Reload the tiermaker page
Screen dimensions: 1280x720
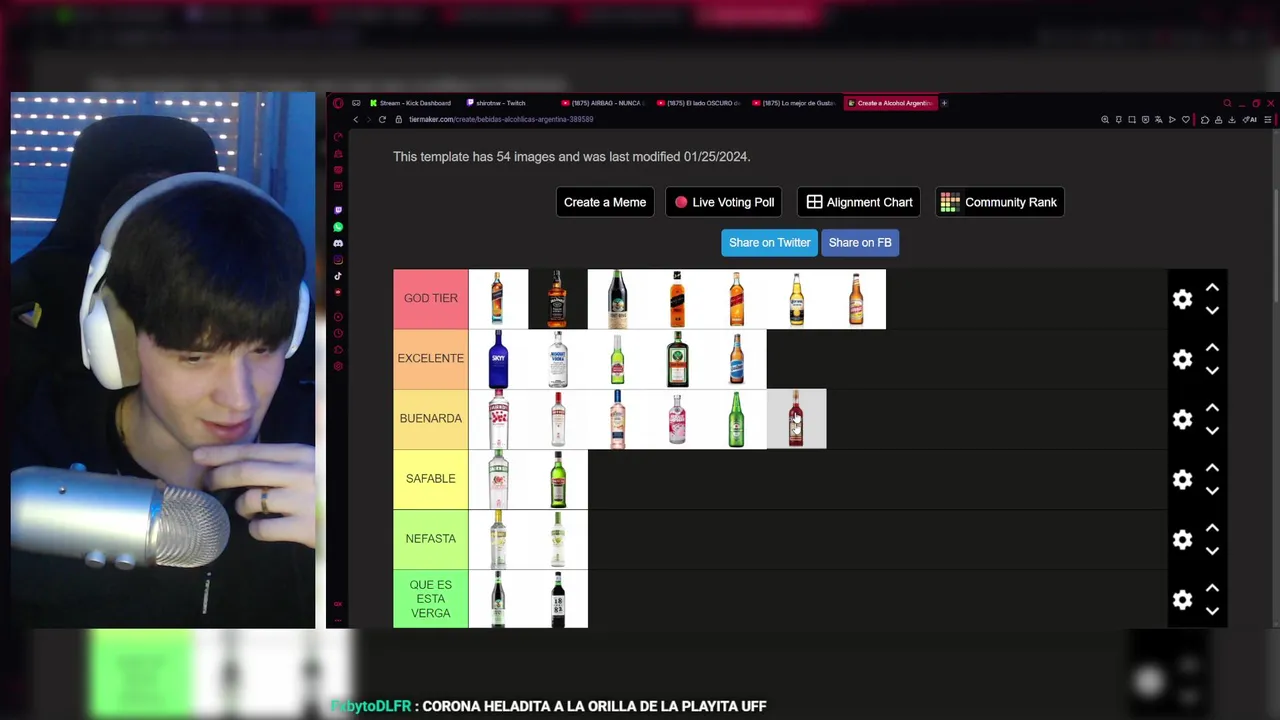382,119
